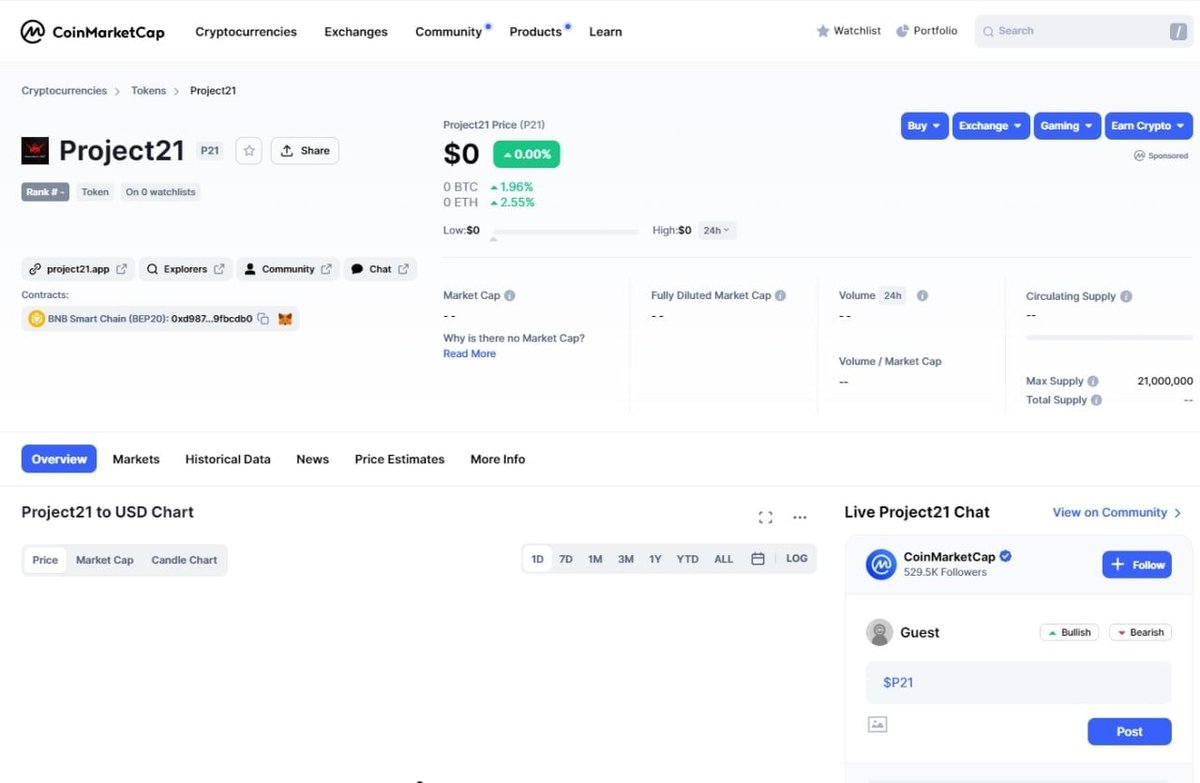
Task: Open the Earn Crypto dropdown
Action: [1149, 126]
